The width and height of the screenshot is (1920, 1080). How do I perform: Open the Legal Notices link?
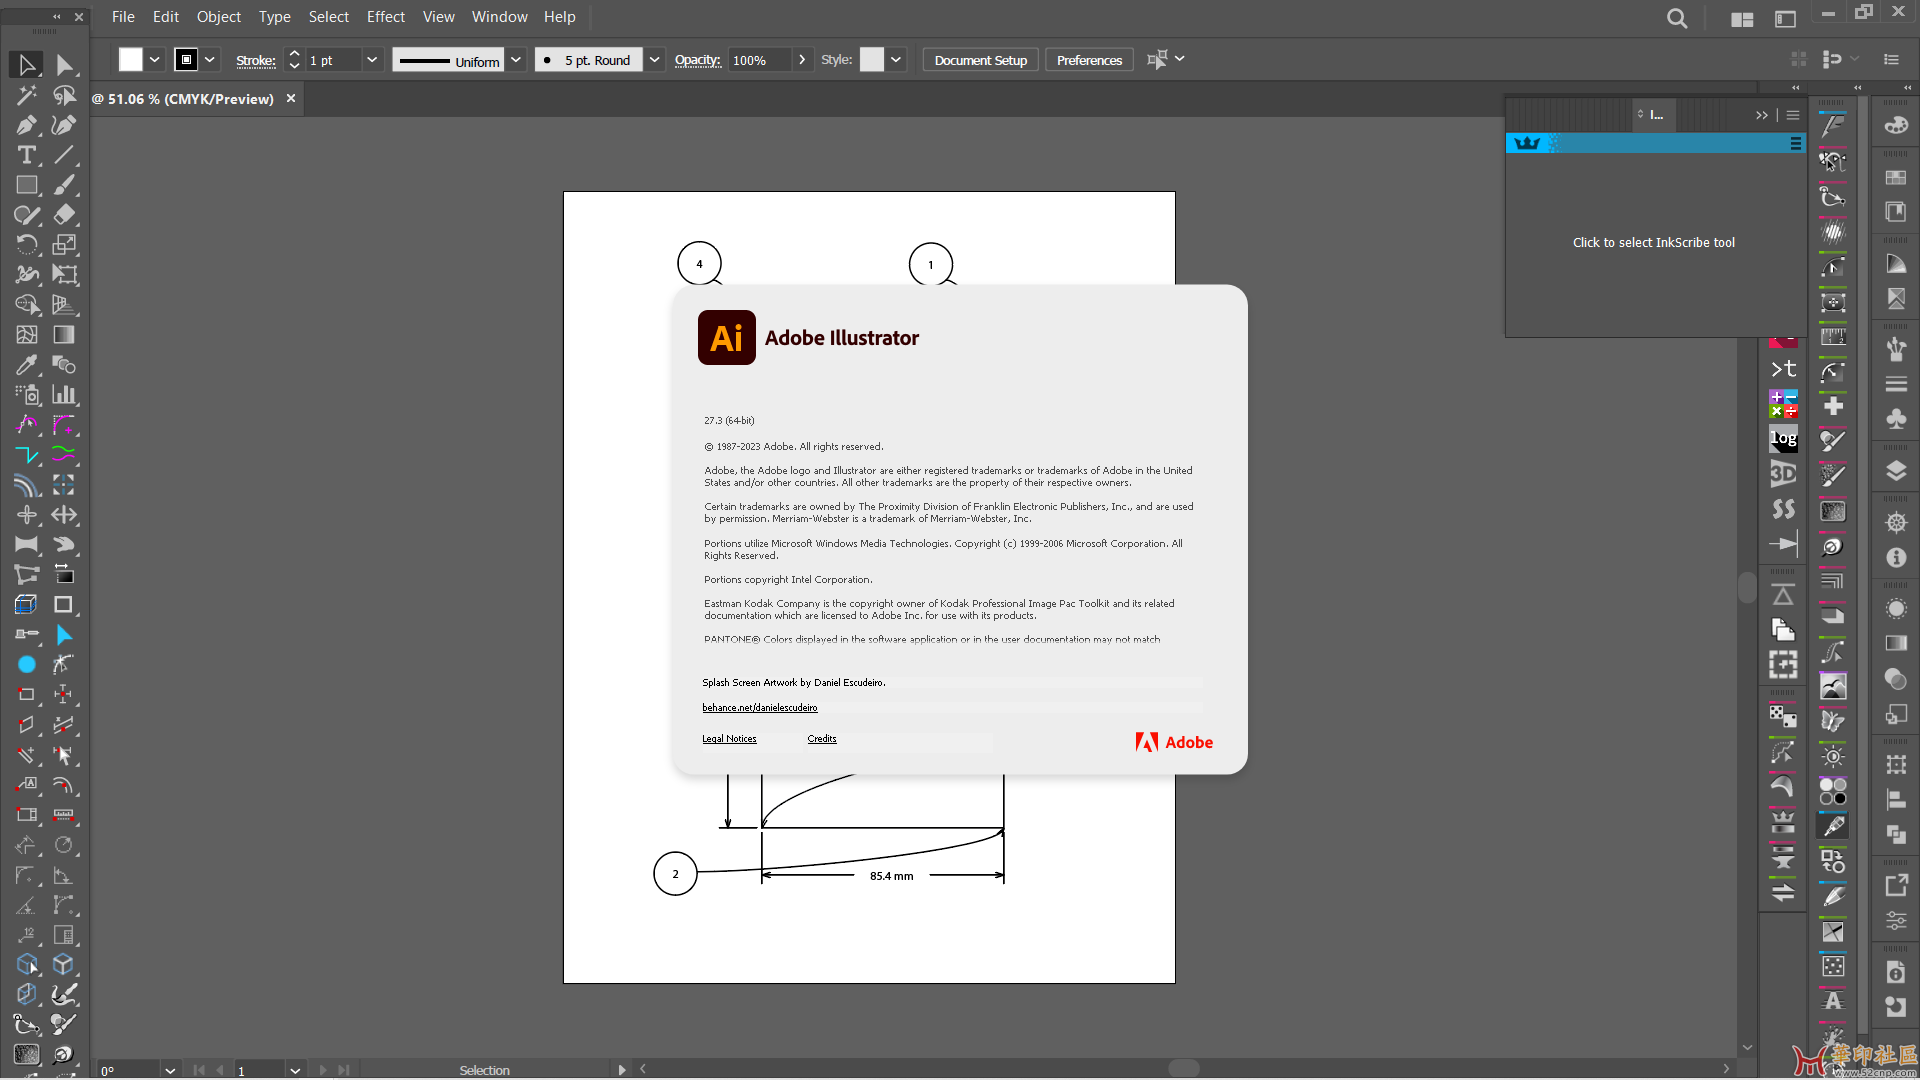[729, 739]
